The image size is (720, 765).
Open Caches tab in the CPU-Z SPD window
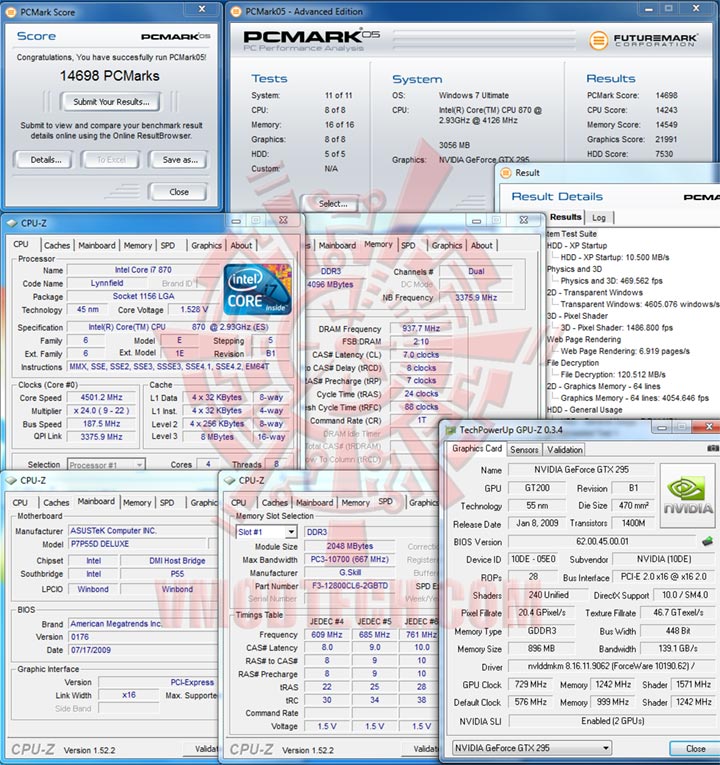coord(275,503)
